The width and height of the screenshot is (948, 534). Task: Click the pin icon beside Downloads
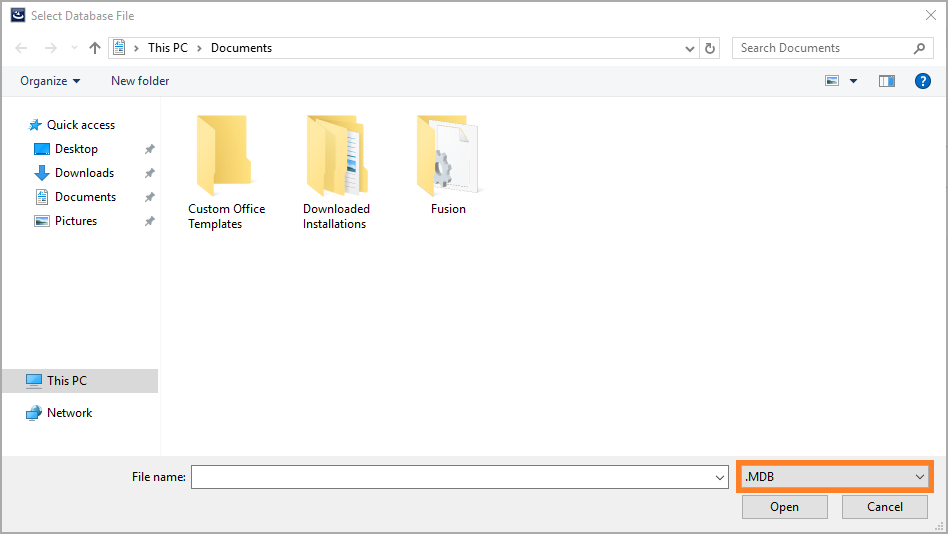149,173
